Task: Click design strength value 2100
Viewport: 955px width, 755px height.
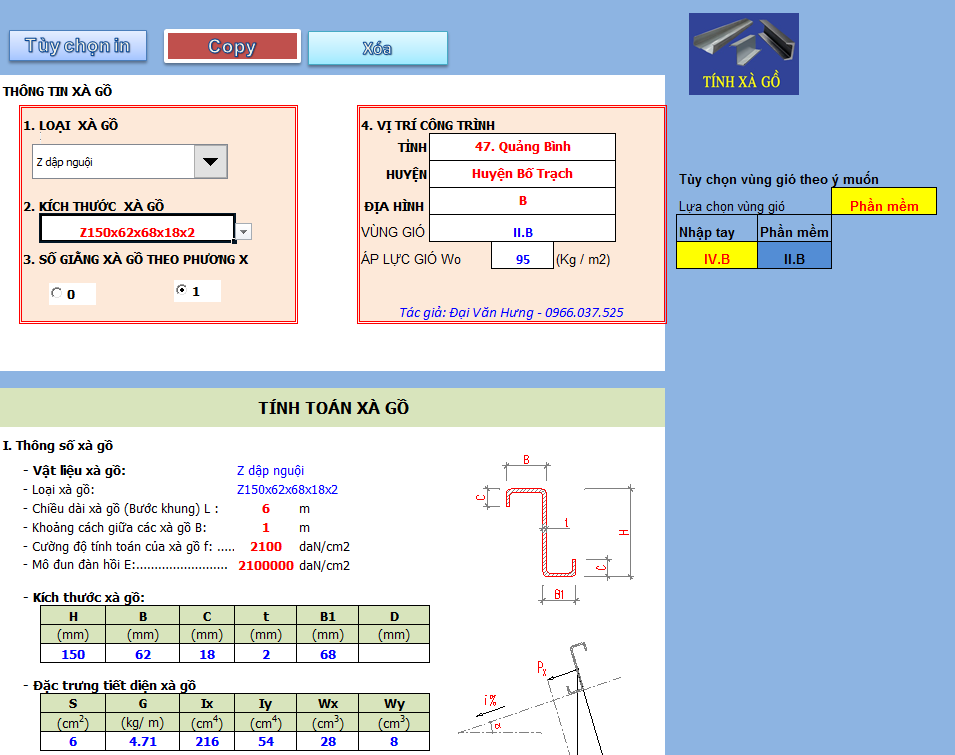Action: (266, 547)
